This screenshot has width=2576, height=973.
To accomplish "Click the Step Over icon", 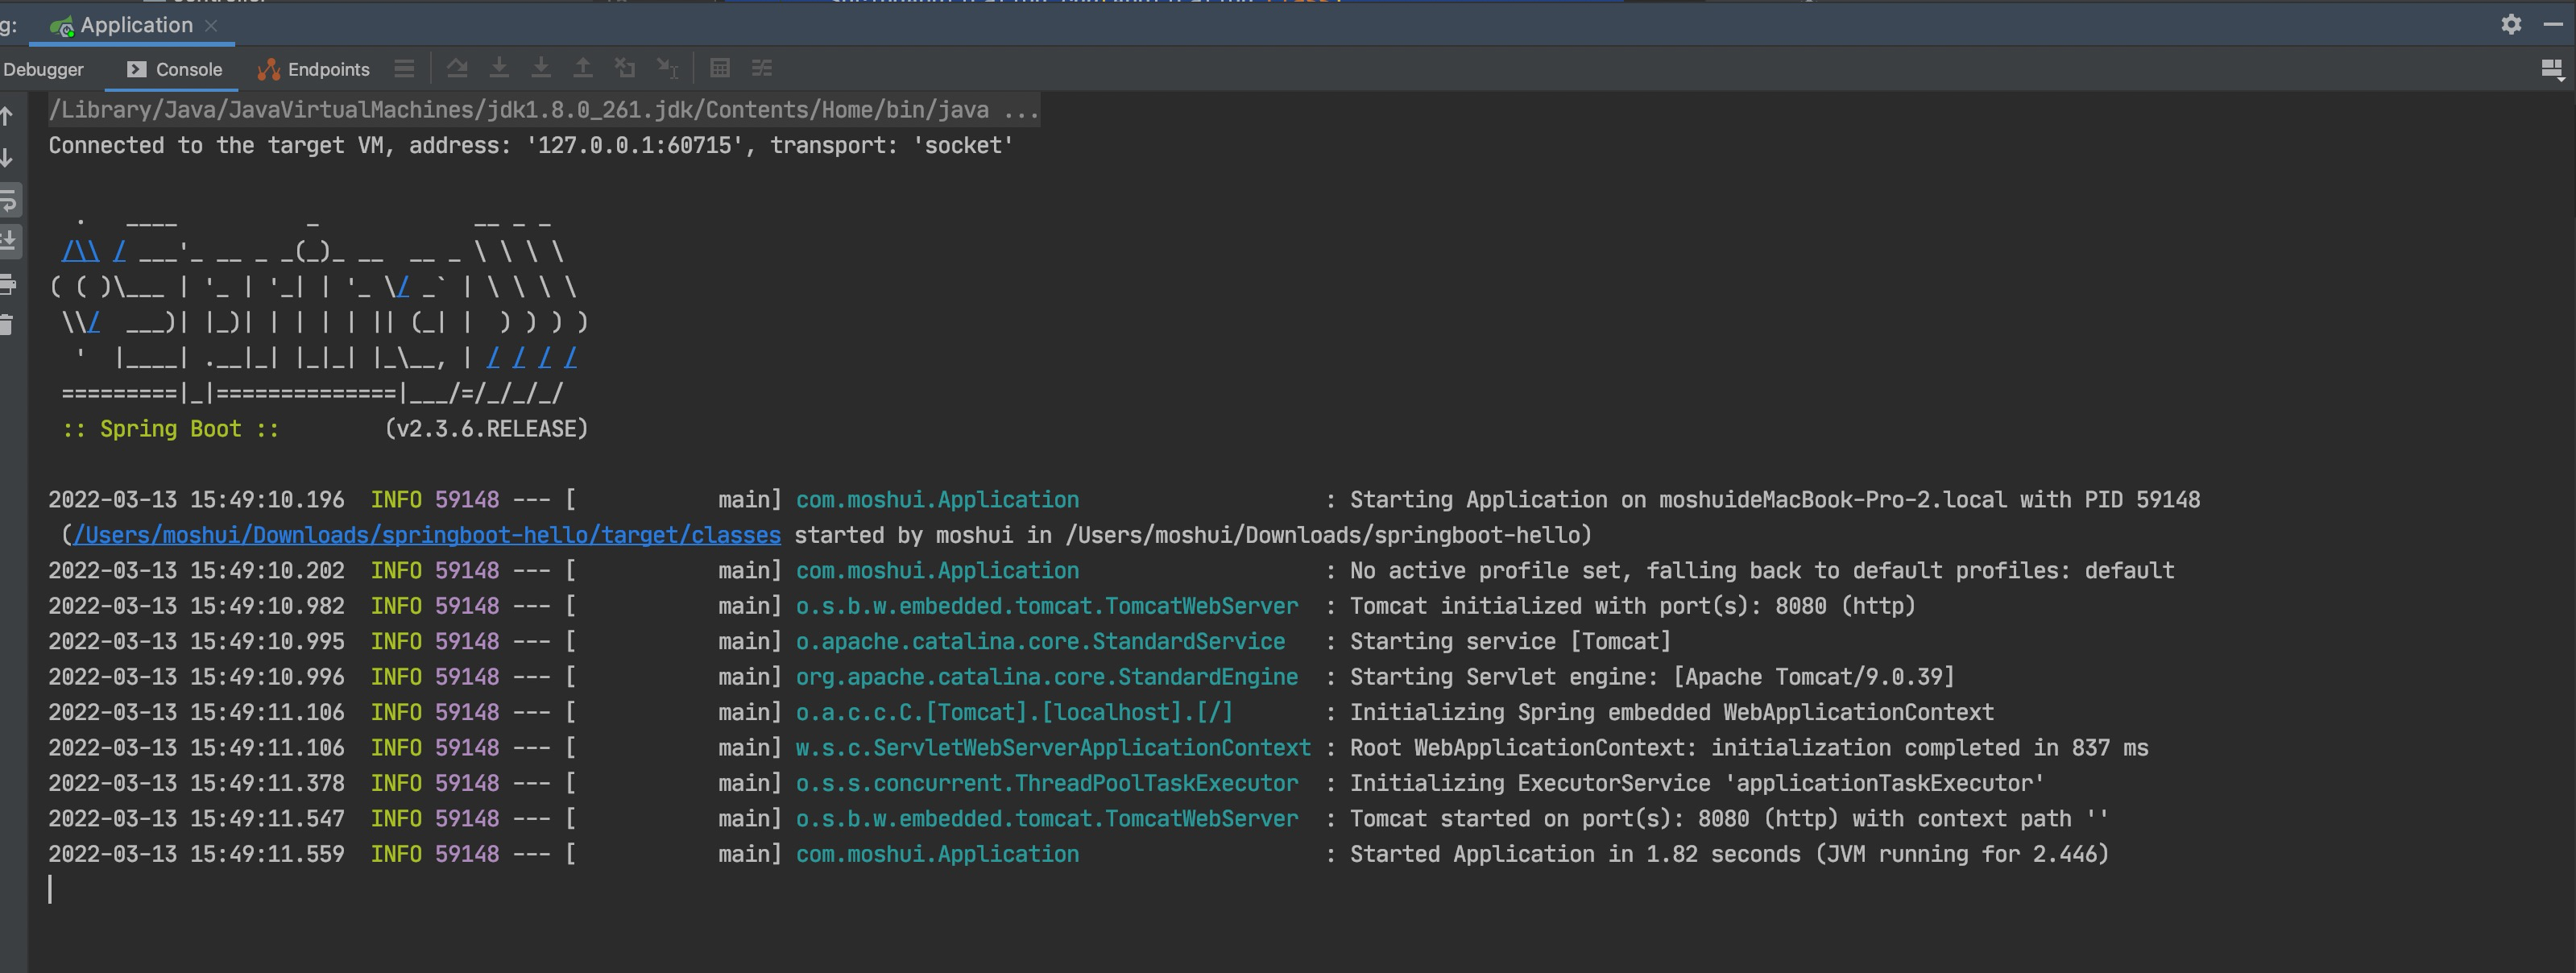I will click(x=457, y=68).
